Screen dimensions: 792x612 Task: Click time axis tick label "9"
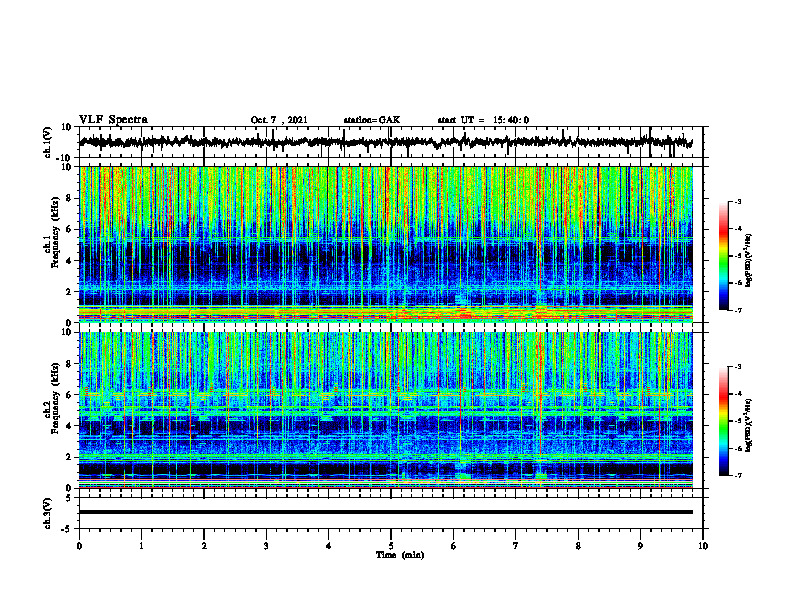point(640,546)
